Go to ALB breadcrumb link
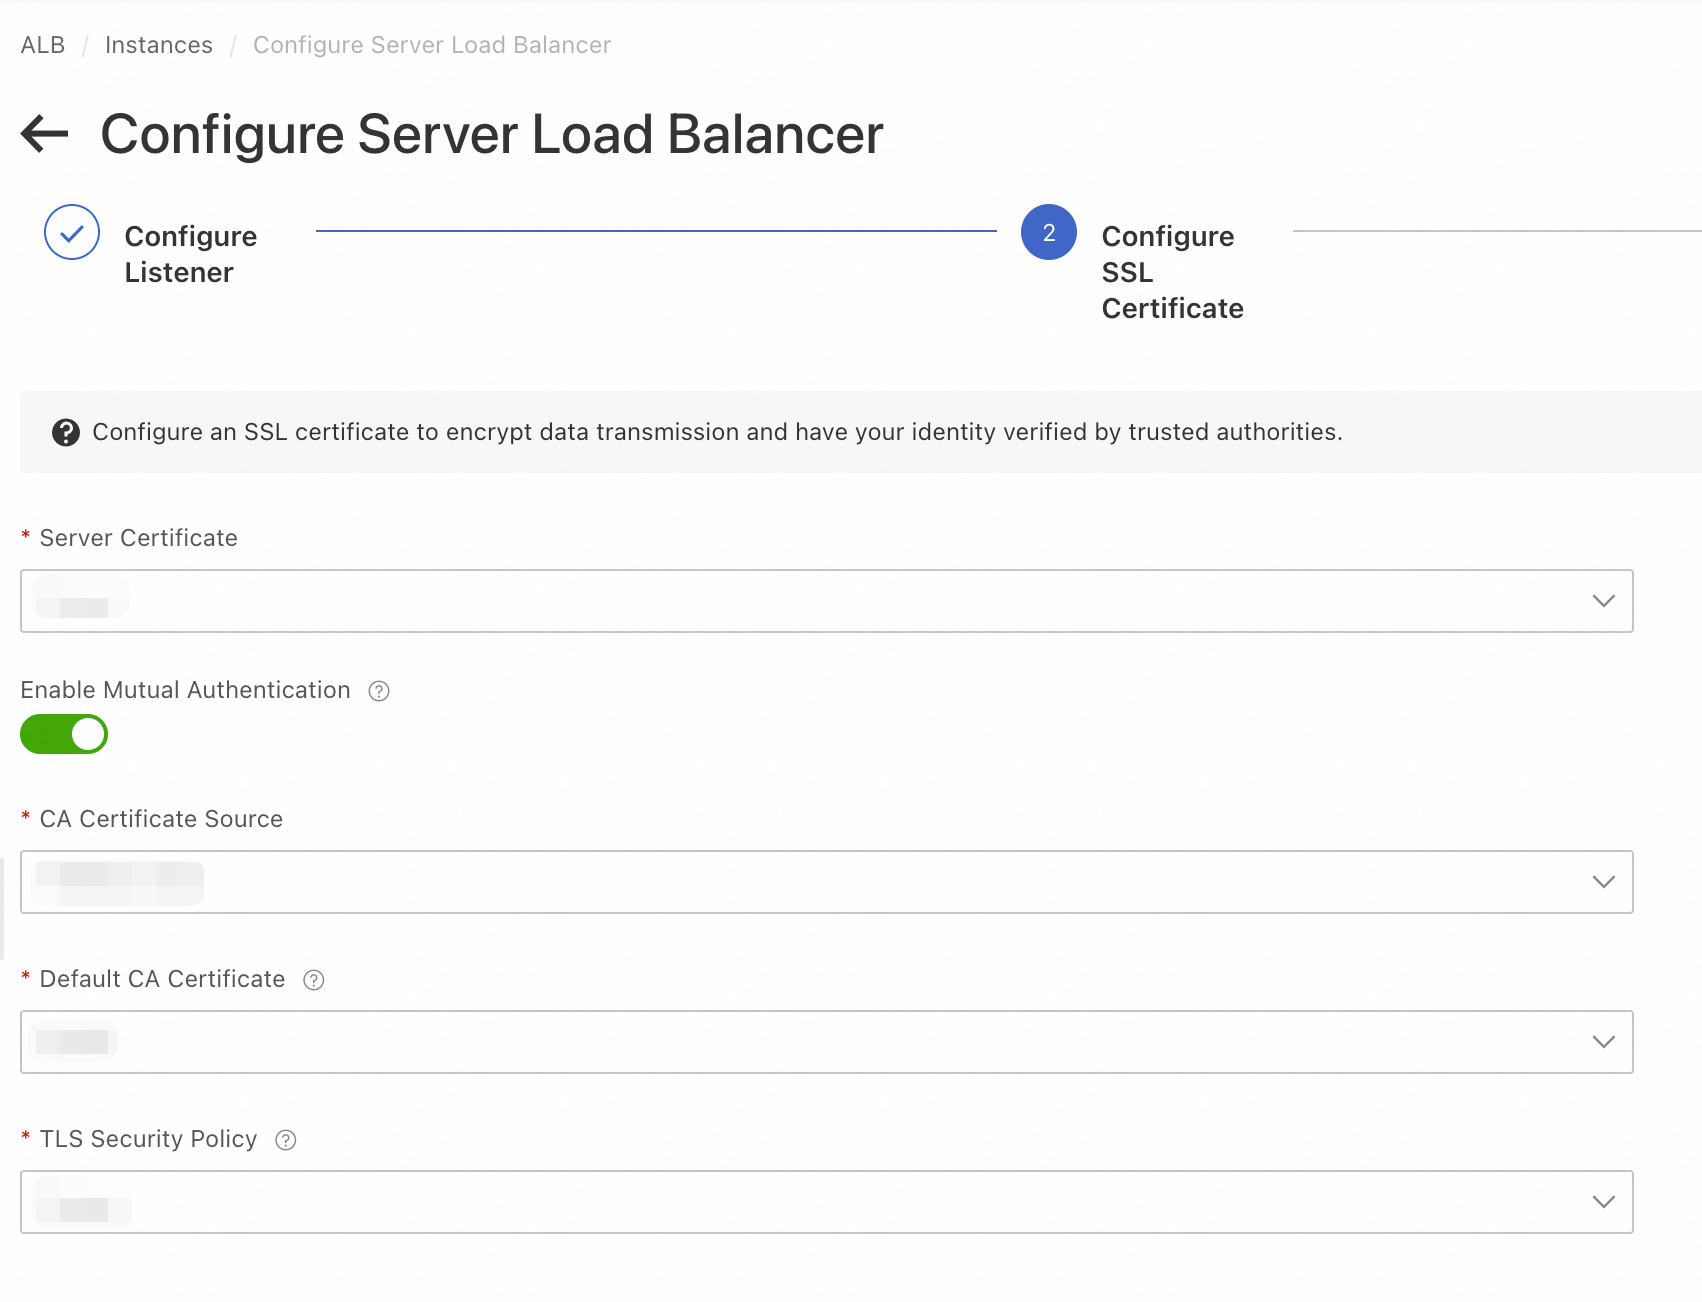Screen dimensions: 1702x1302 pos(43,45)
